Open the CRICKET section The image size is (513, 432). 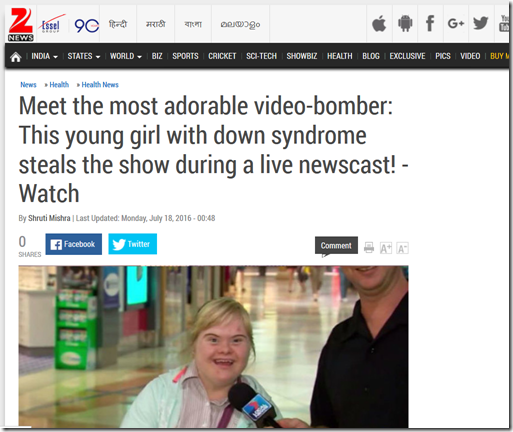pyautogui.click(x=222, y=56)
